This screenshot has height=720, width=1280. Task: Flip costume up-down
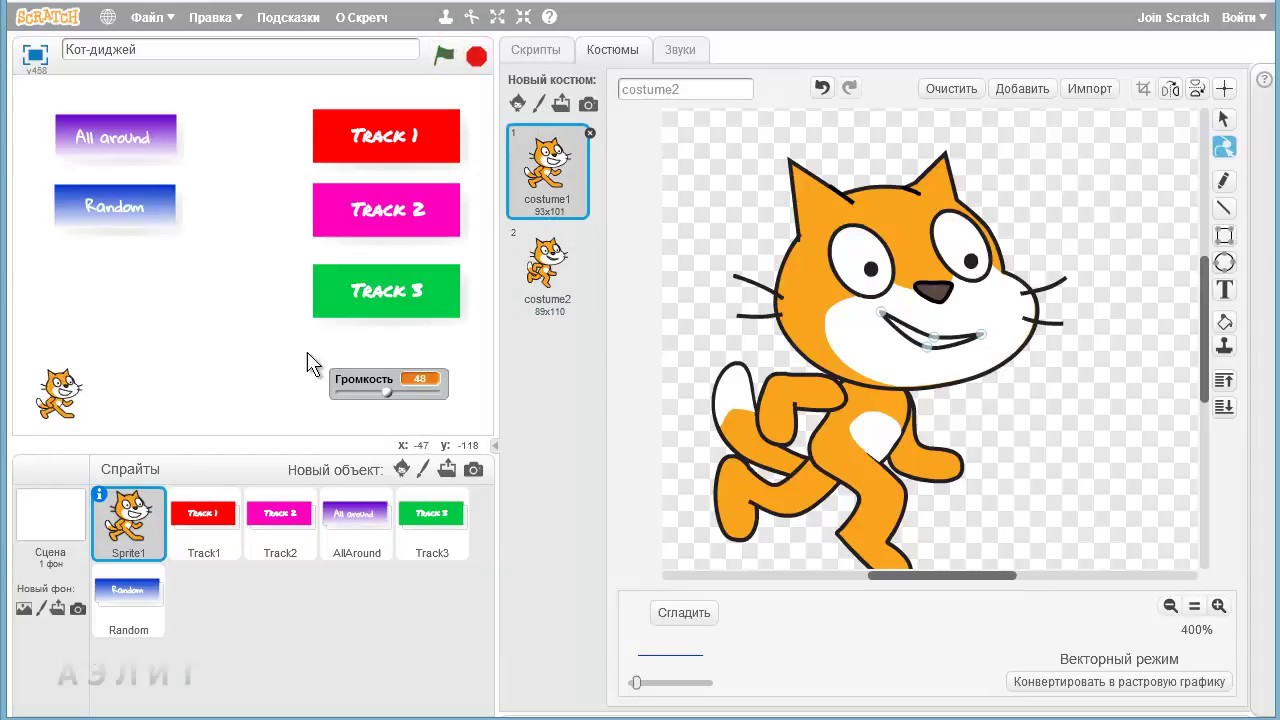tap(1196, 89)
